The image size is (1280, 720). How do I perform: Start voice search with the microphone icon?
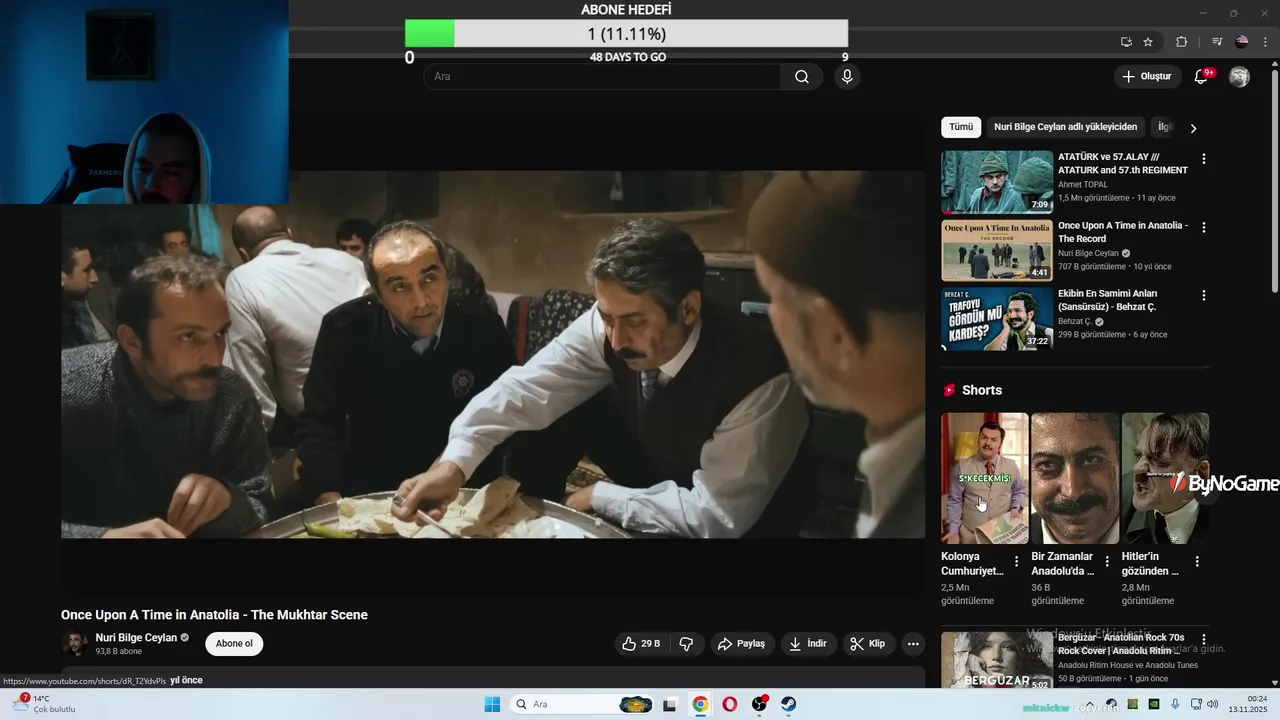847,77
